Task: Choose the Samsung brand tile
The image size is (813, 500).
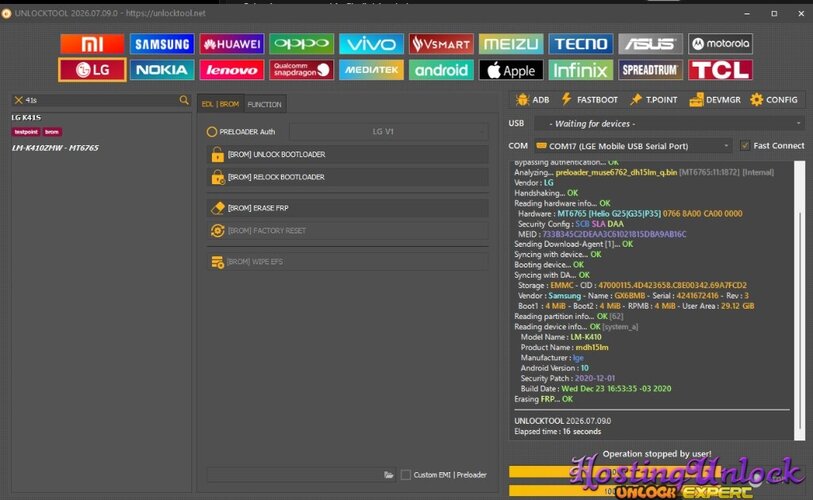Action: (162, 44)
